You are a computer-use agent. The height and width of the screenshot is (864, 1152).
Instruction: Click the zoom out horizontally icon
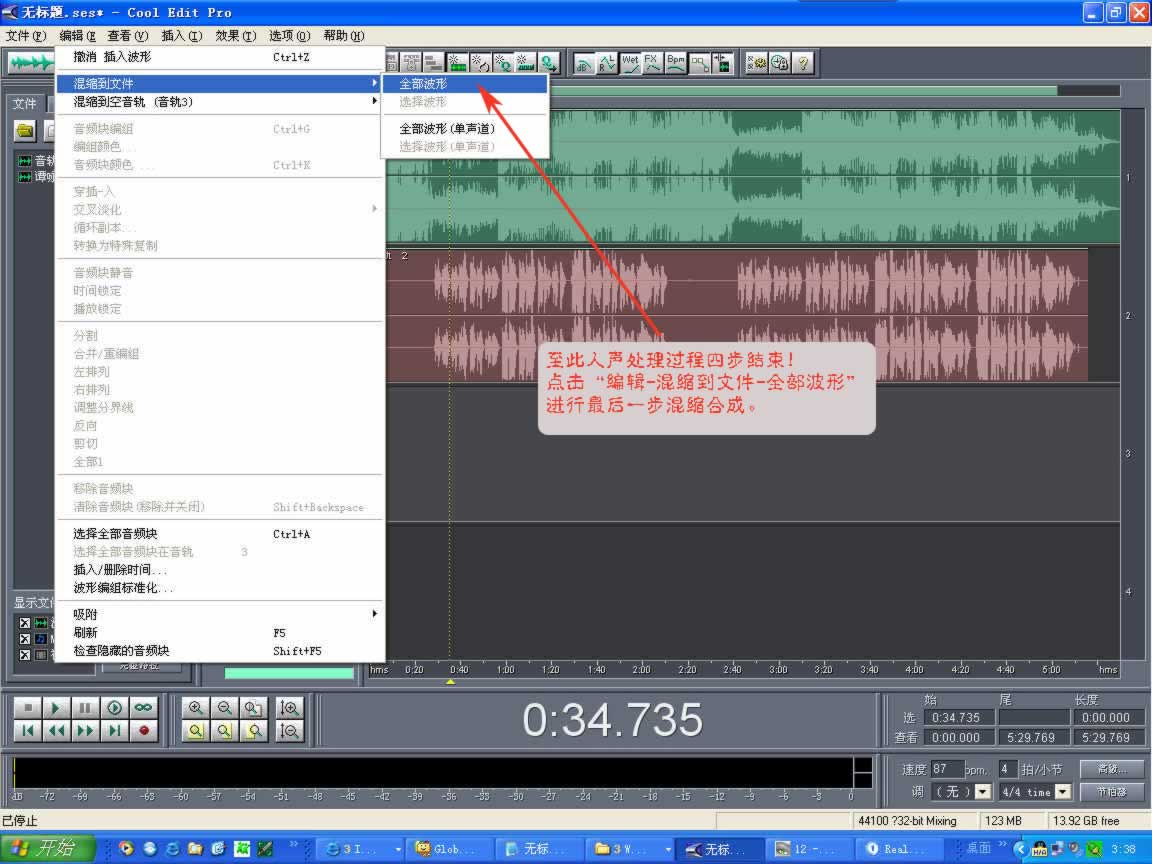(225, 708)
